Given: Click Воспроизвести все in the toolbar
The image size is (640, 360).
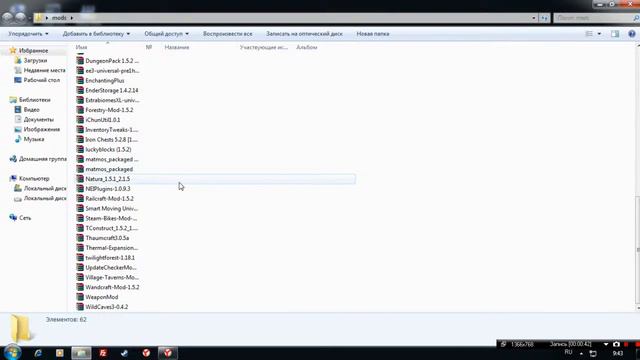Looking at the screenshot, I should click(x=227, y=34).
